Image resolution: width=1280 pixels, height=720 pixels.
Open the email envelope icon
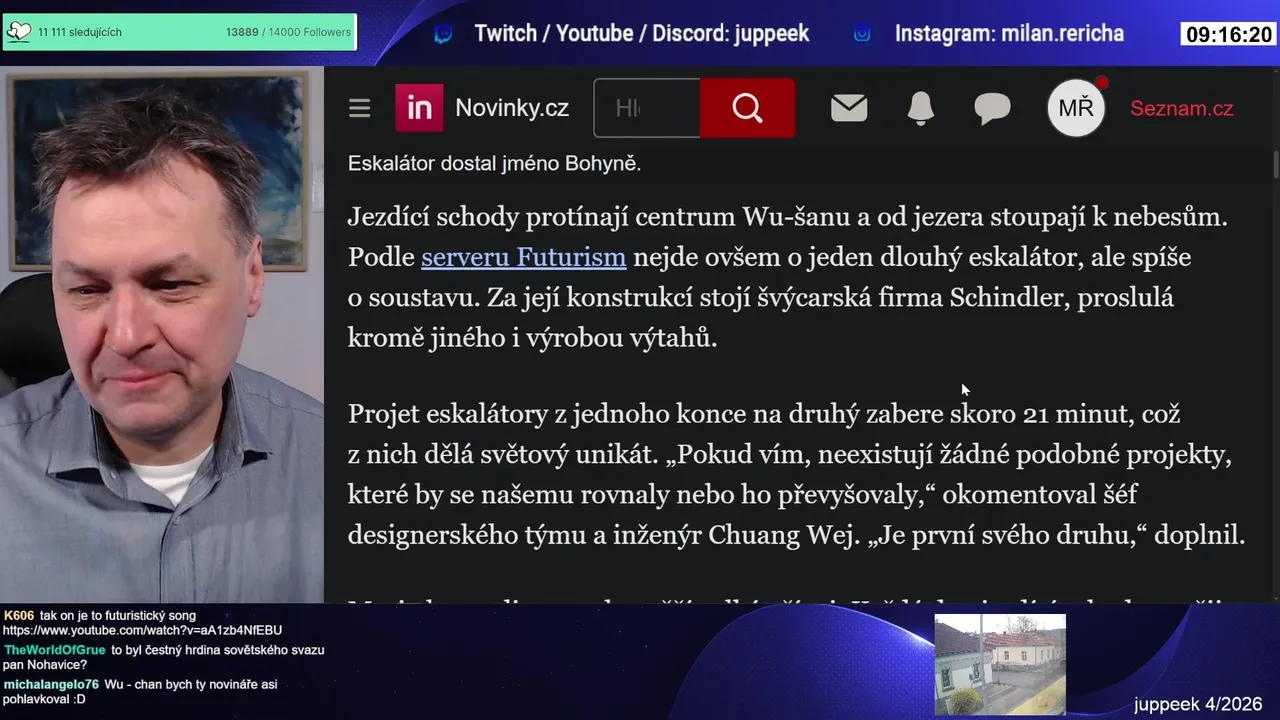tap(849, 108)
